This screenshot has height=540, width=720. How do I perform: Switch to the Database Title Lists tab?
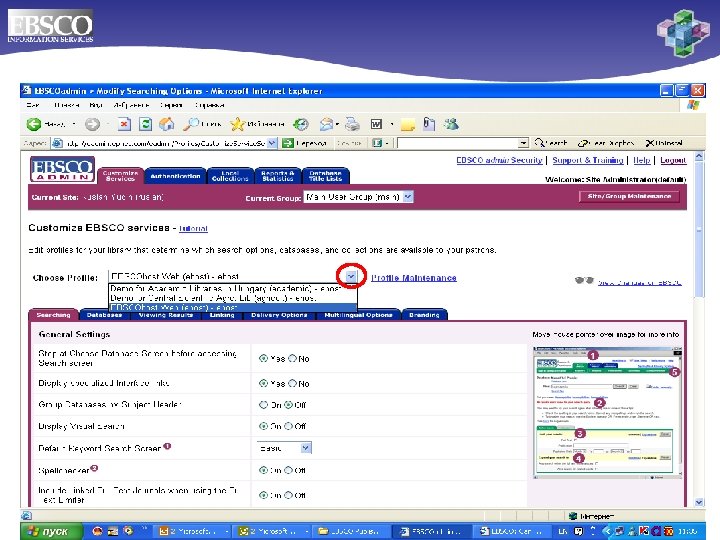326,176
